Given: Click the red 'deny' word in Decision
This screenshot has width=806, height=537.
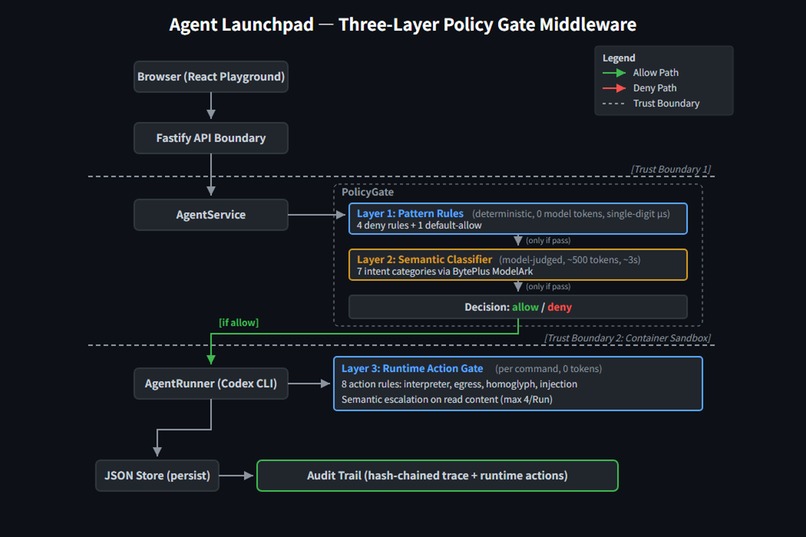Looking at the screenshot, I should coord(559,307).
